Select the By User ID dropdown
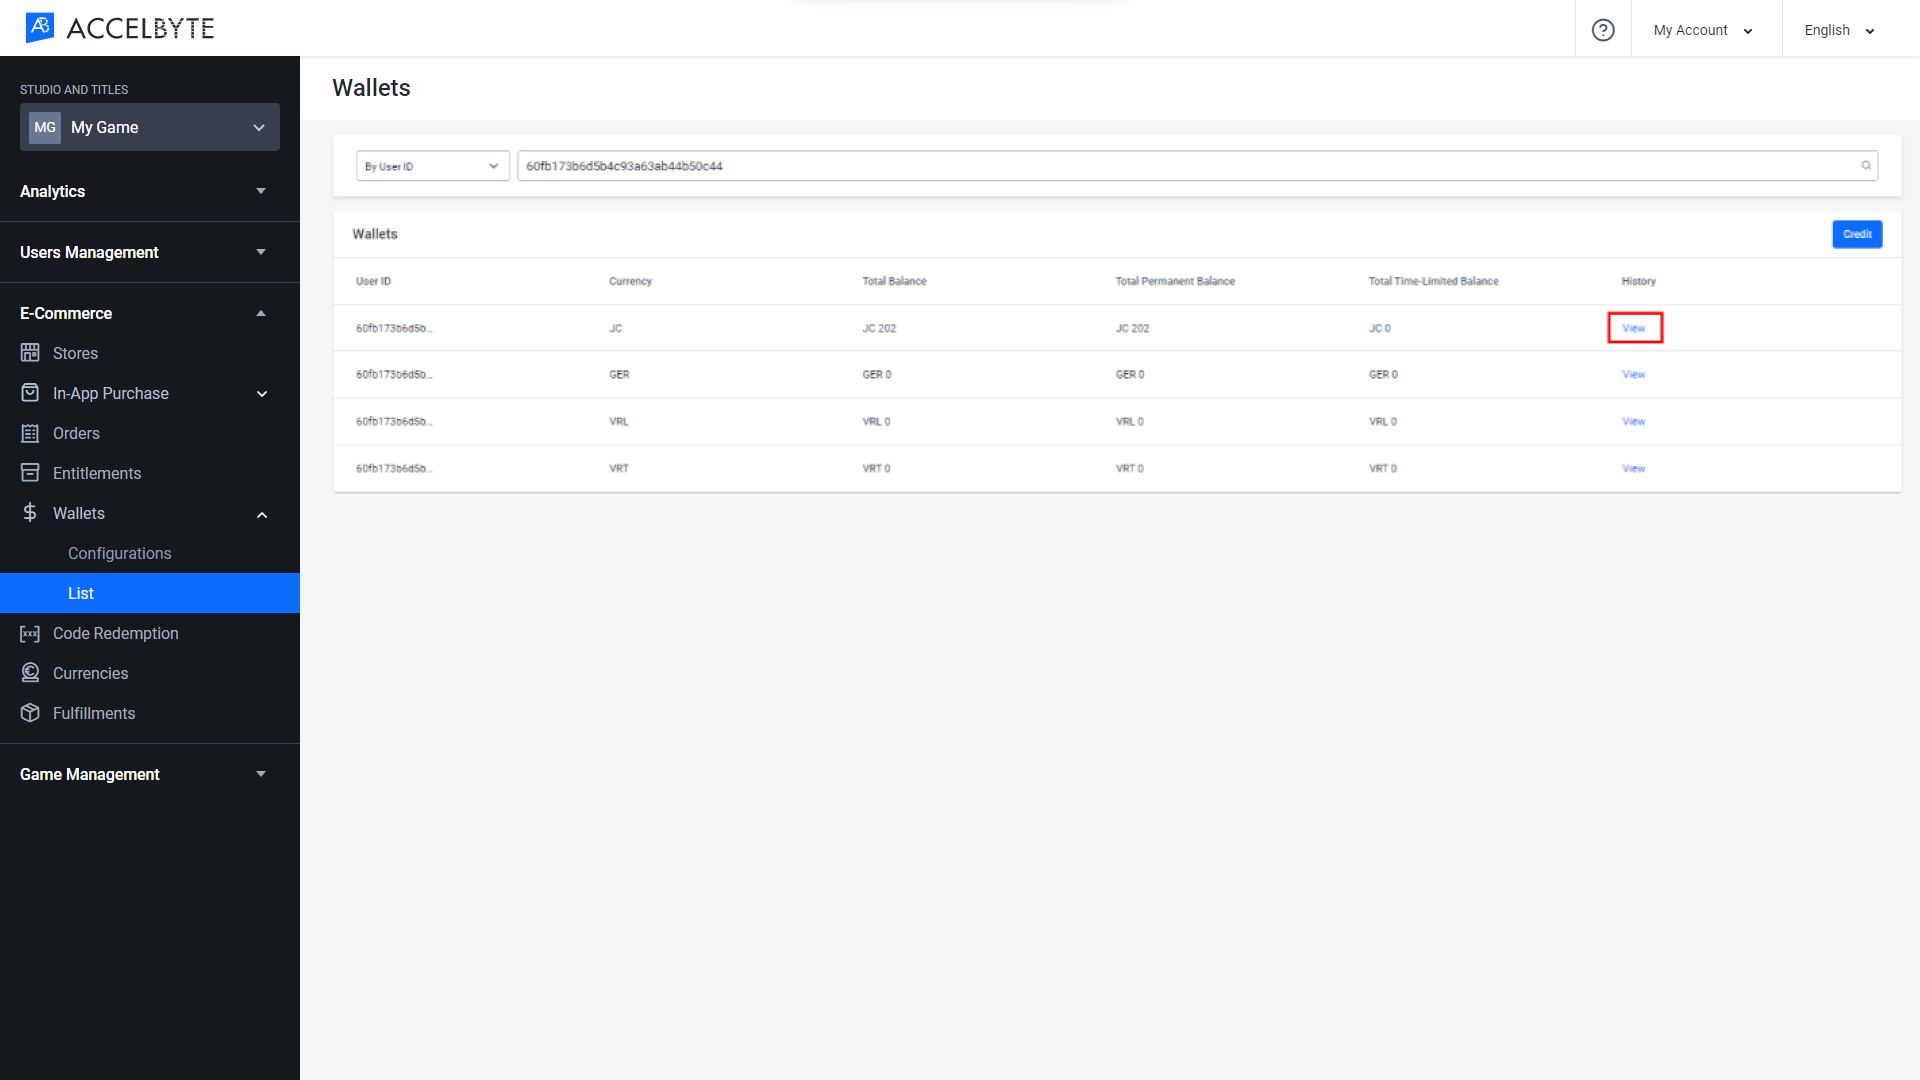The width and height of the screenshot is (1920, 1080). click(x=430, y=165)
